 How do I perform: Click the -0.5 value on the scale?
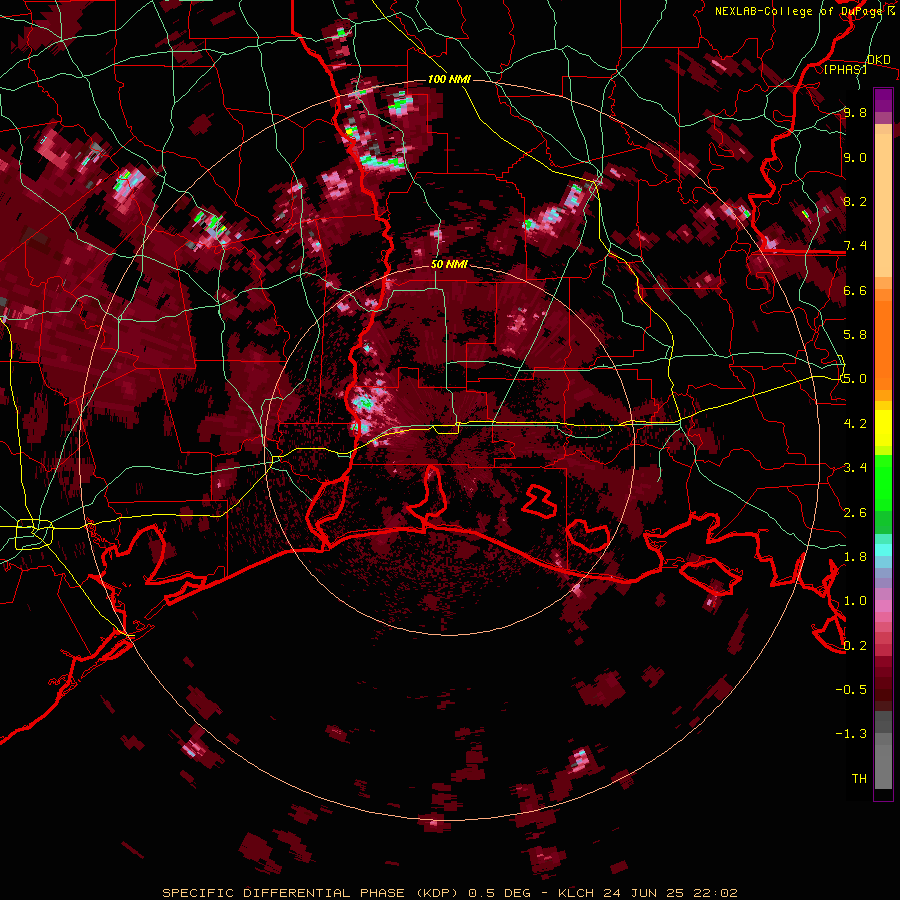[851, 689]
